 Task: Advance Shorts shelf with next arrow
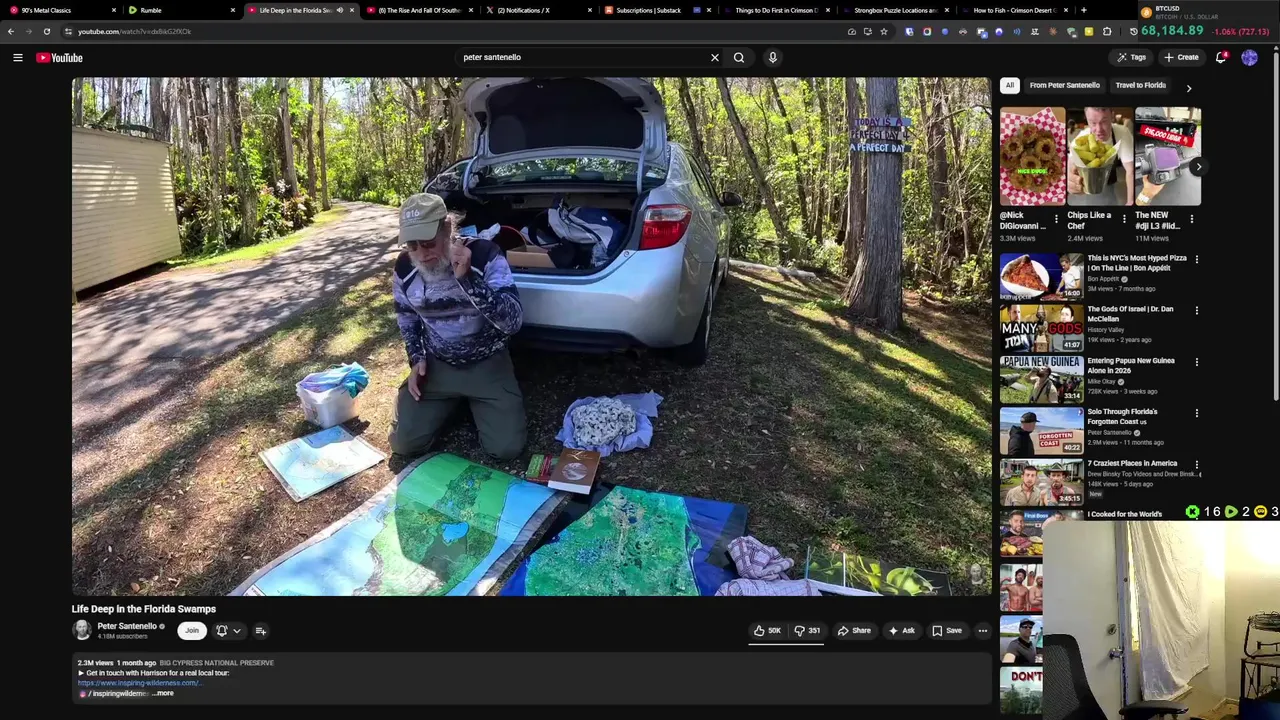tap(1197, 167)
